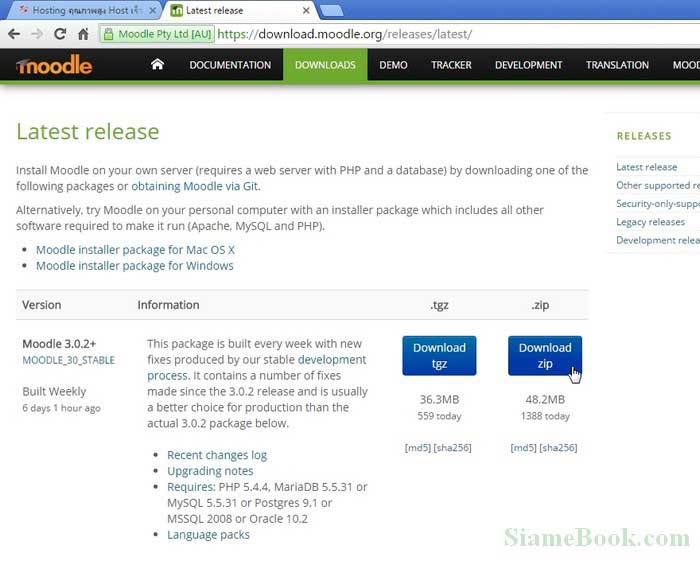Image resolution: width=700 pixels, height=565 pixels.
Task: Open the DOCUMENTATION menu item
Action: pos(230,65)
